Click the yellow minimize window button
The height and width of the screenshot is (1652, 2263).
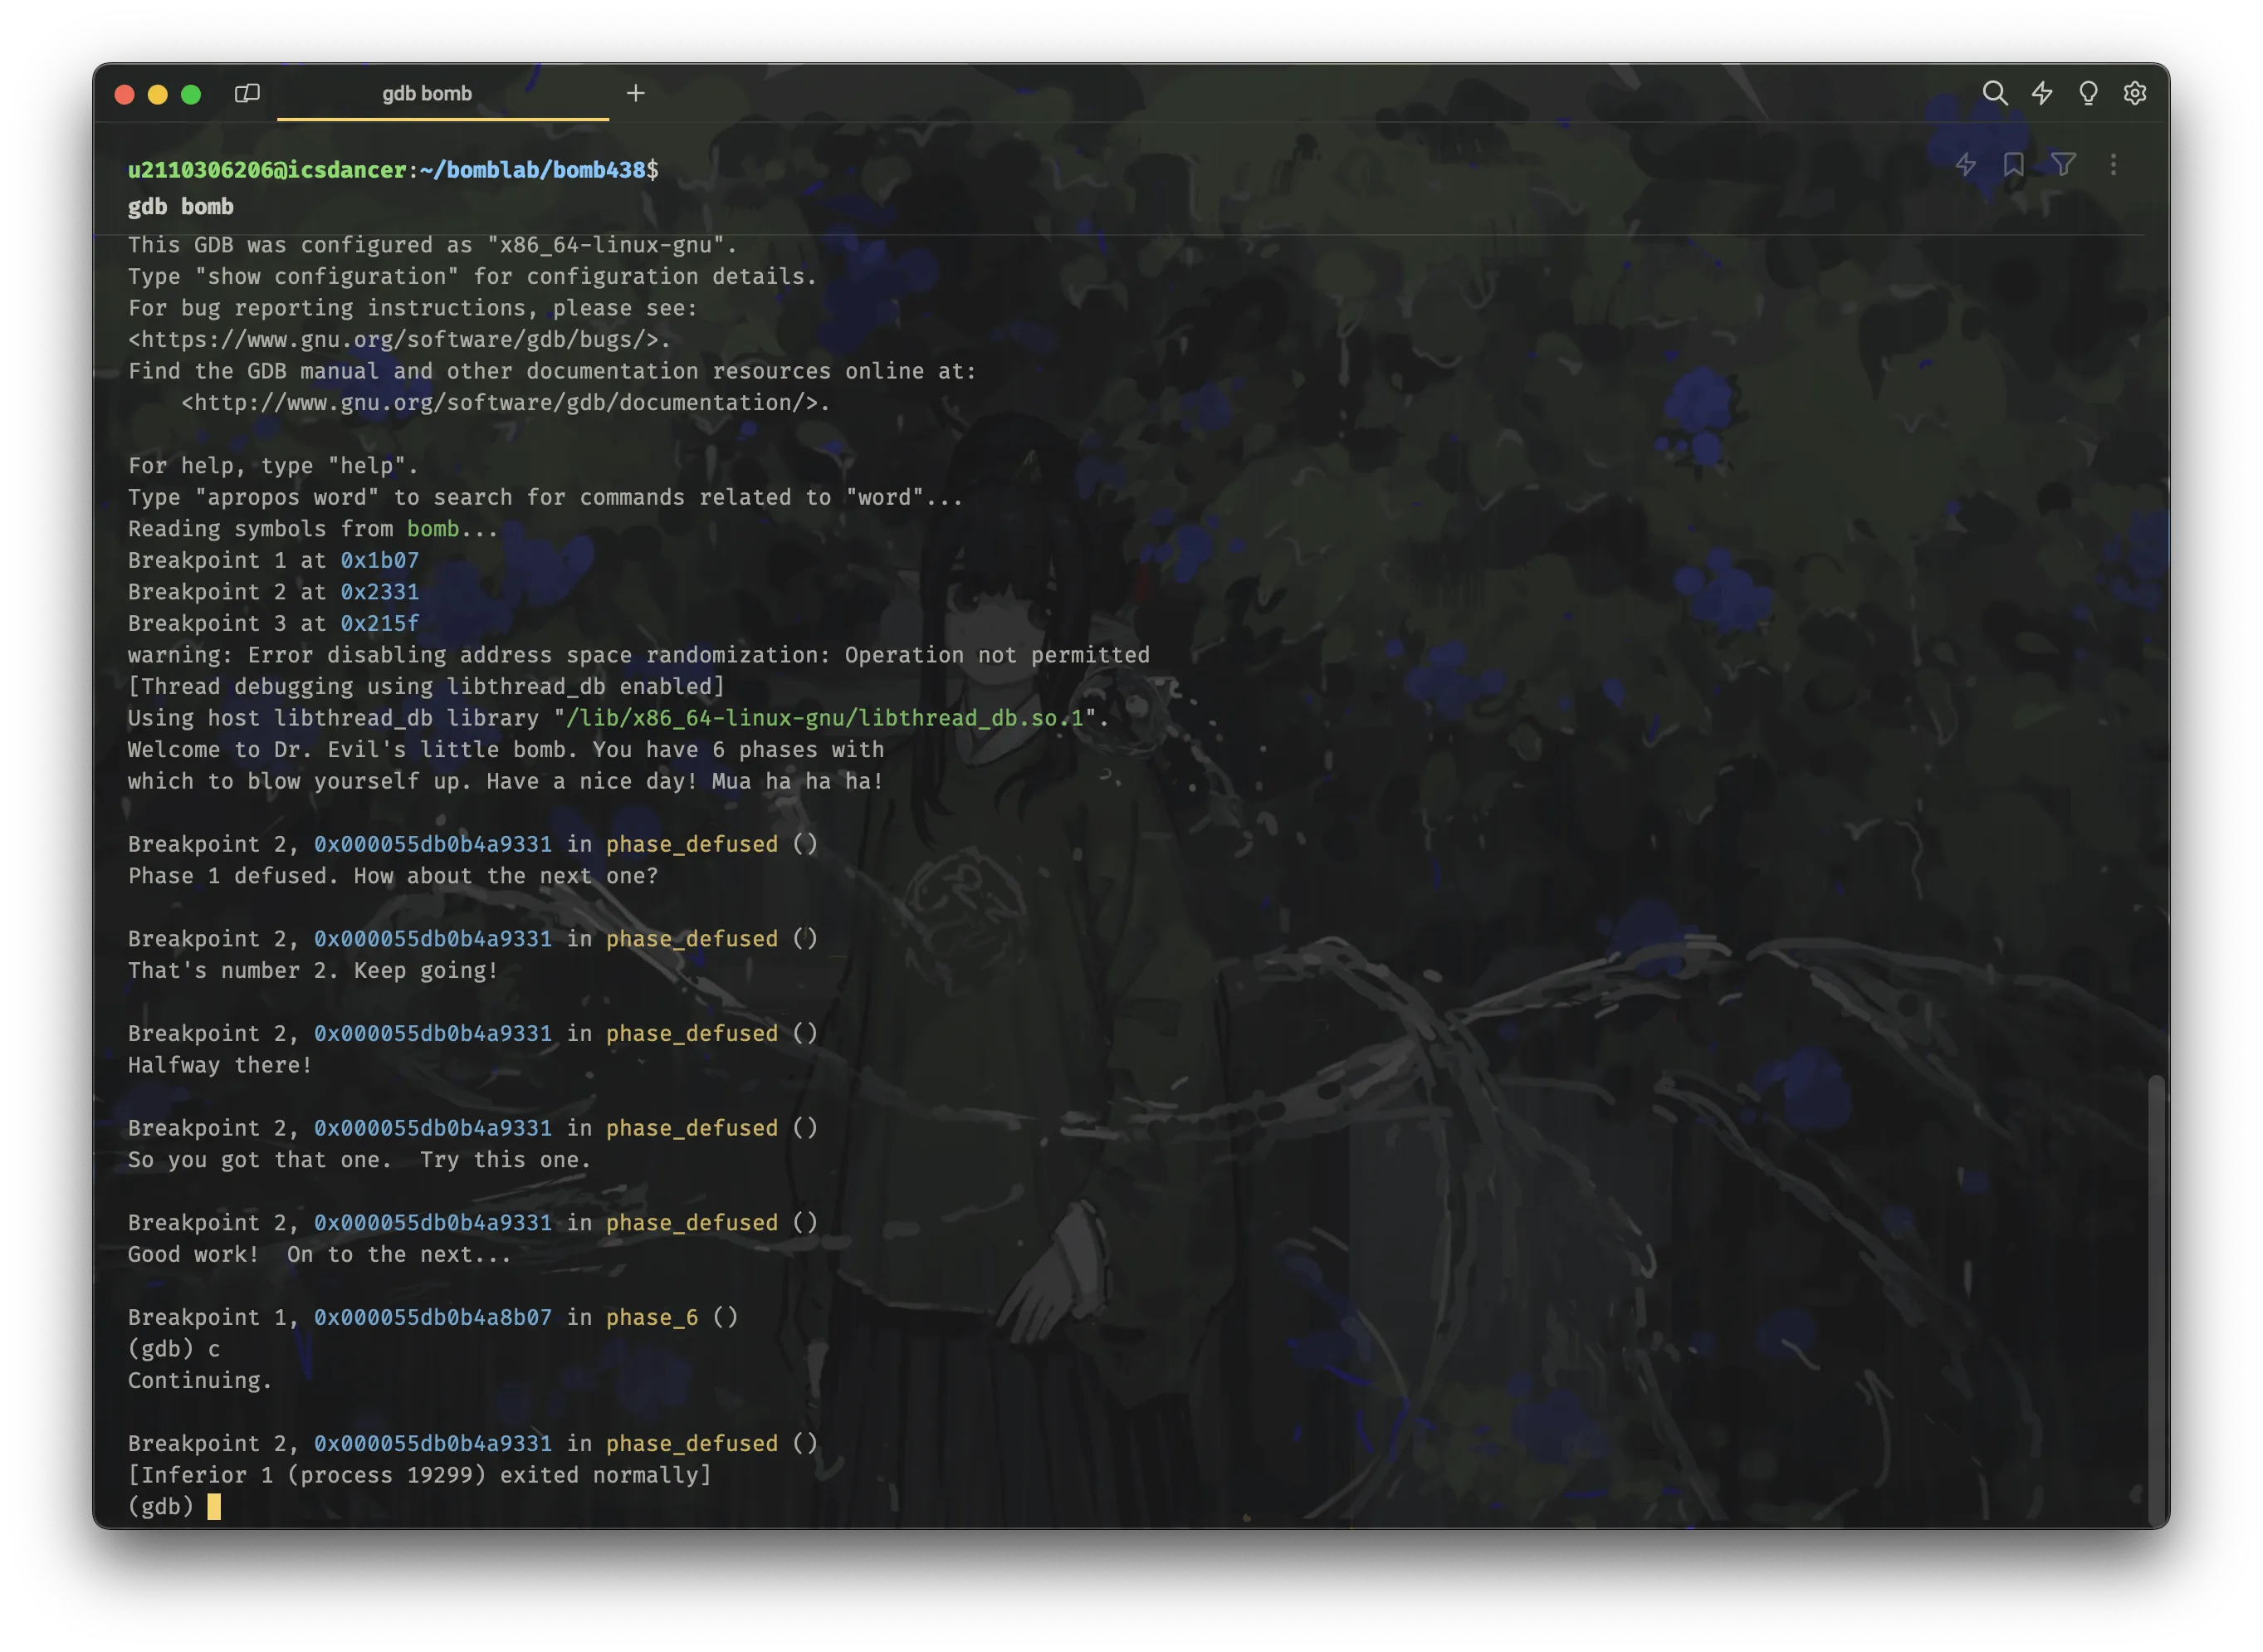pyautogui.click(x=157, y=94)
